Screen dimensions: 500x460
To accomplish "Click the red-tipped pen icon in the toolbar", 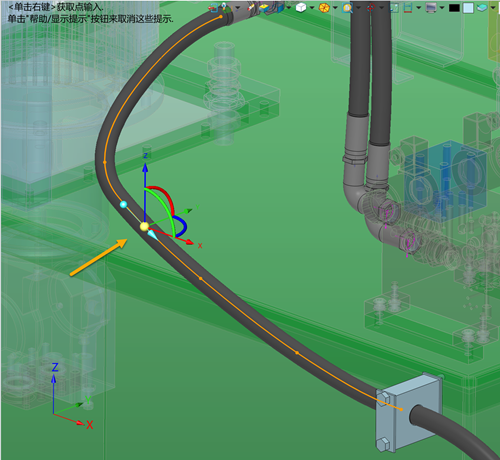I will tap(251, 7).
